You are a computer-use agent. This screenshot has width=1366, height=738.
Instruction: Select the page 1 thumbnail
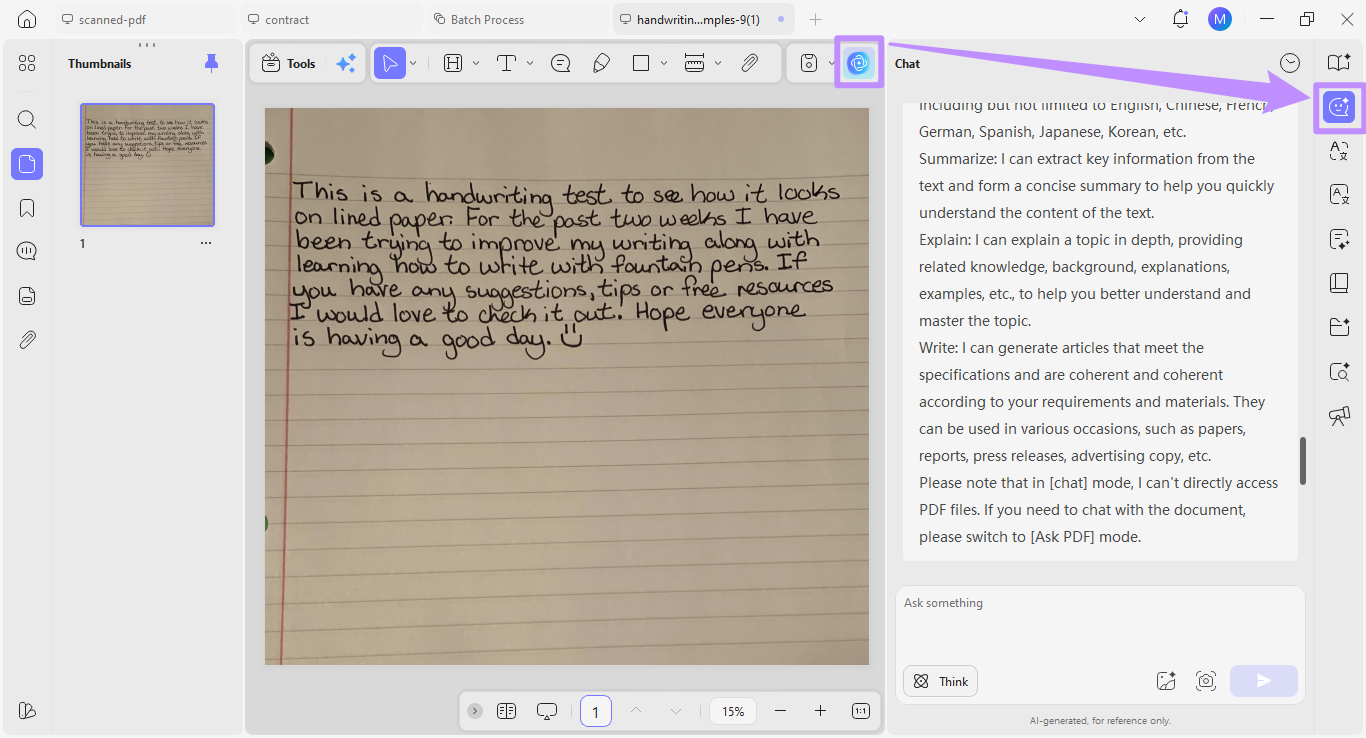147,165
